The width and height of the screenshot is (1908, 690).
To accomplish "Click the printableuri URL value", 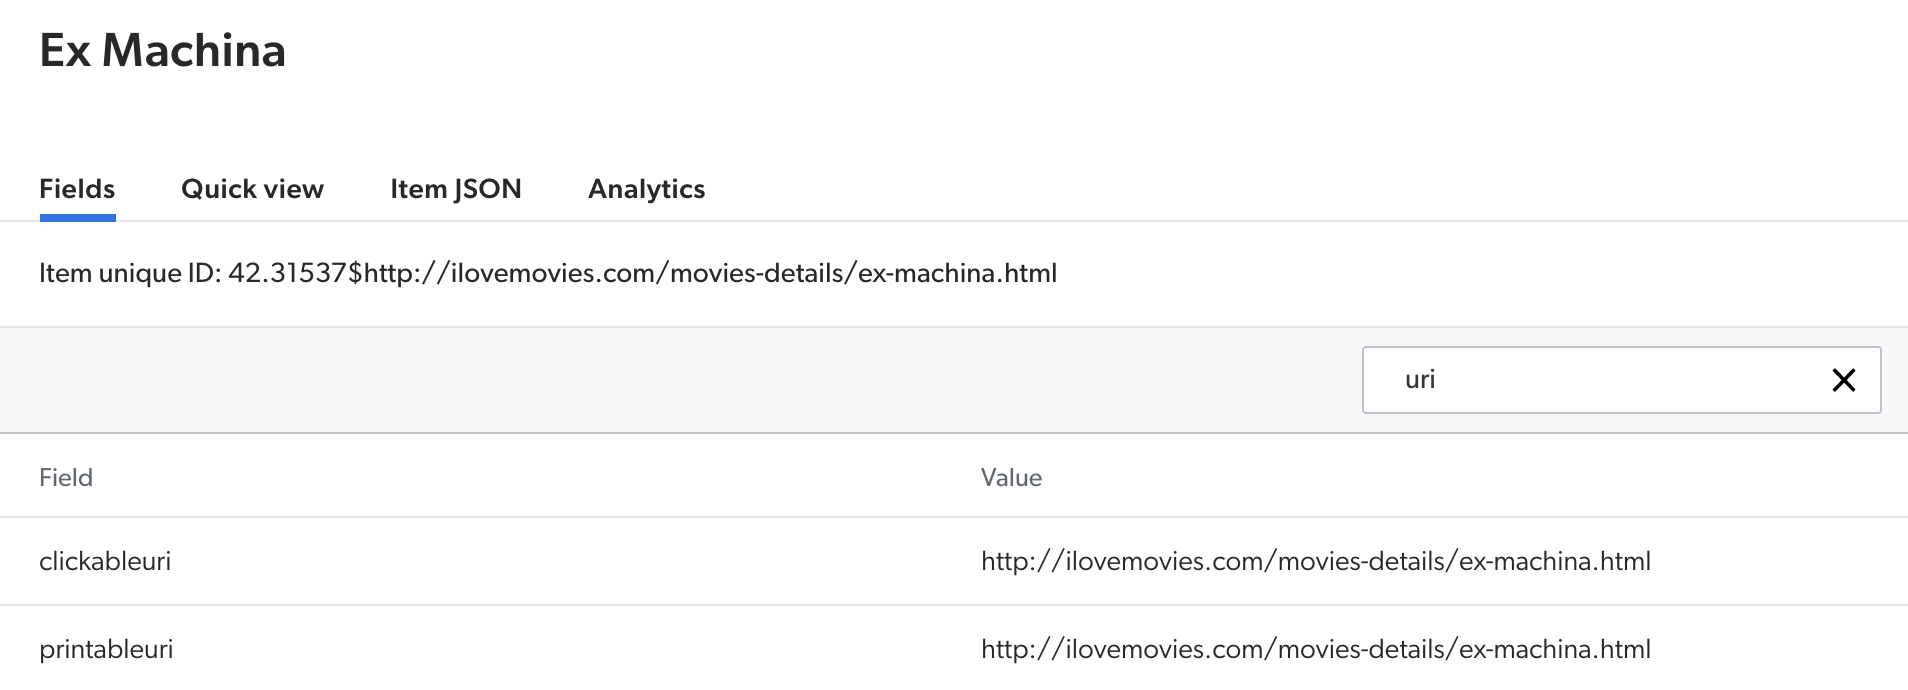I will click(1316, 649).
